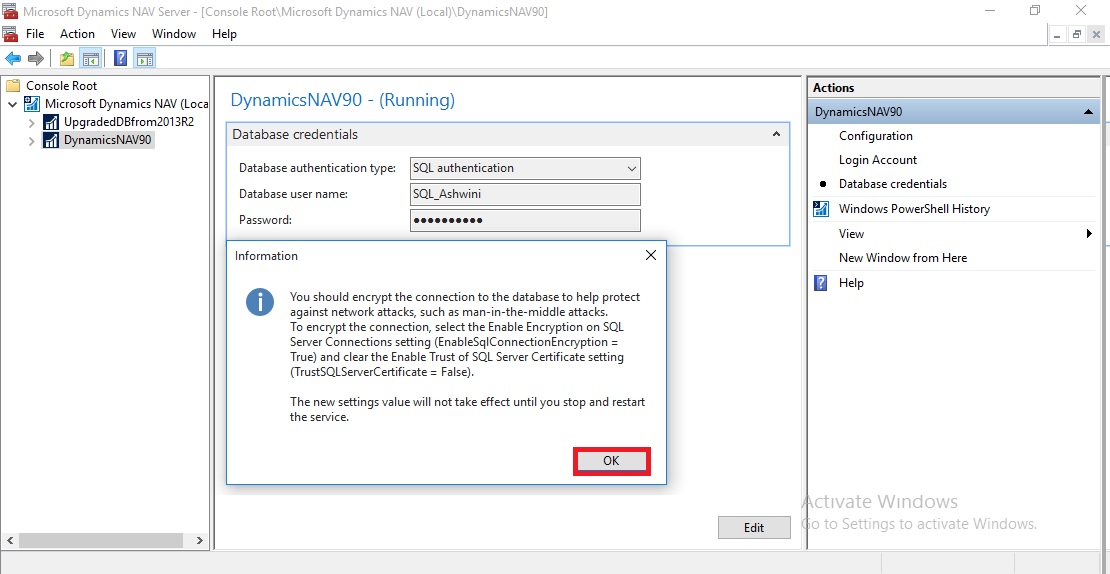Open Windows PowerShell History action
This screenshot has width=1110, height=574.
point(914,209)
